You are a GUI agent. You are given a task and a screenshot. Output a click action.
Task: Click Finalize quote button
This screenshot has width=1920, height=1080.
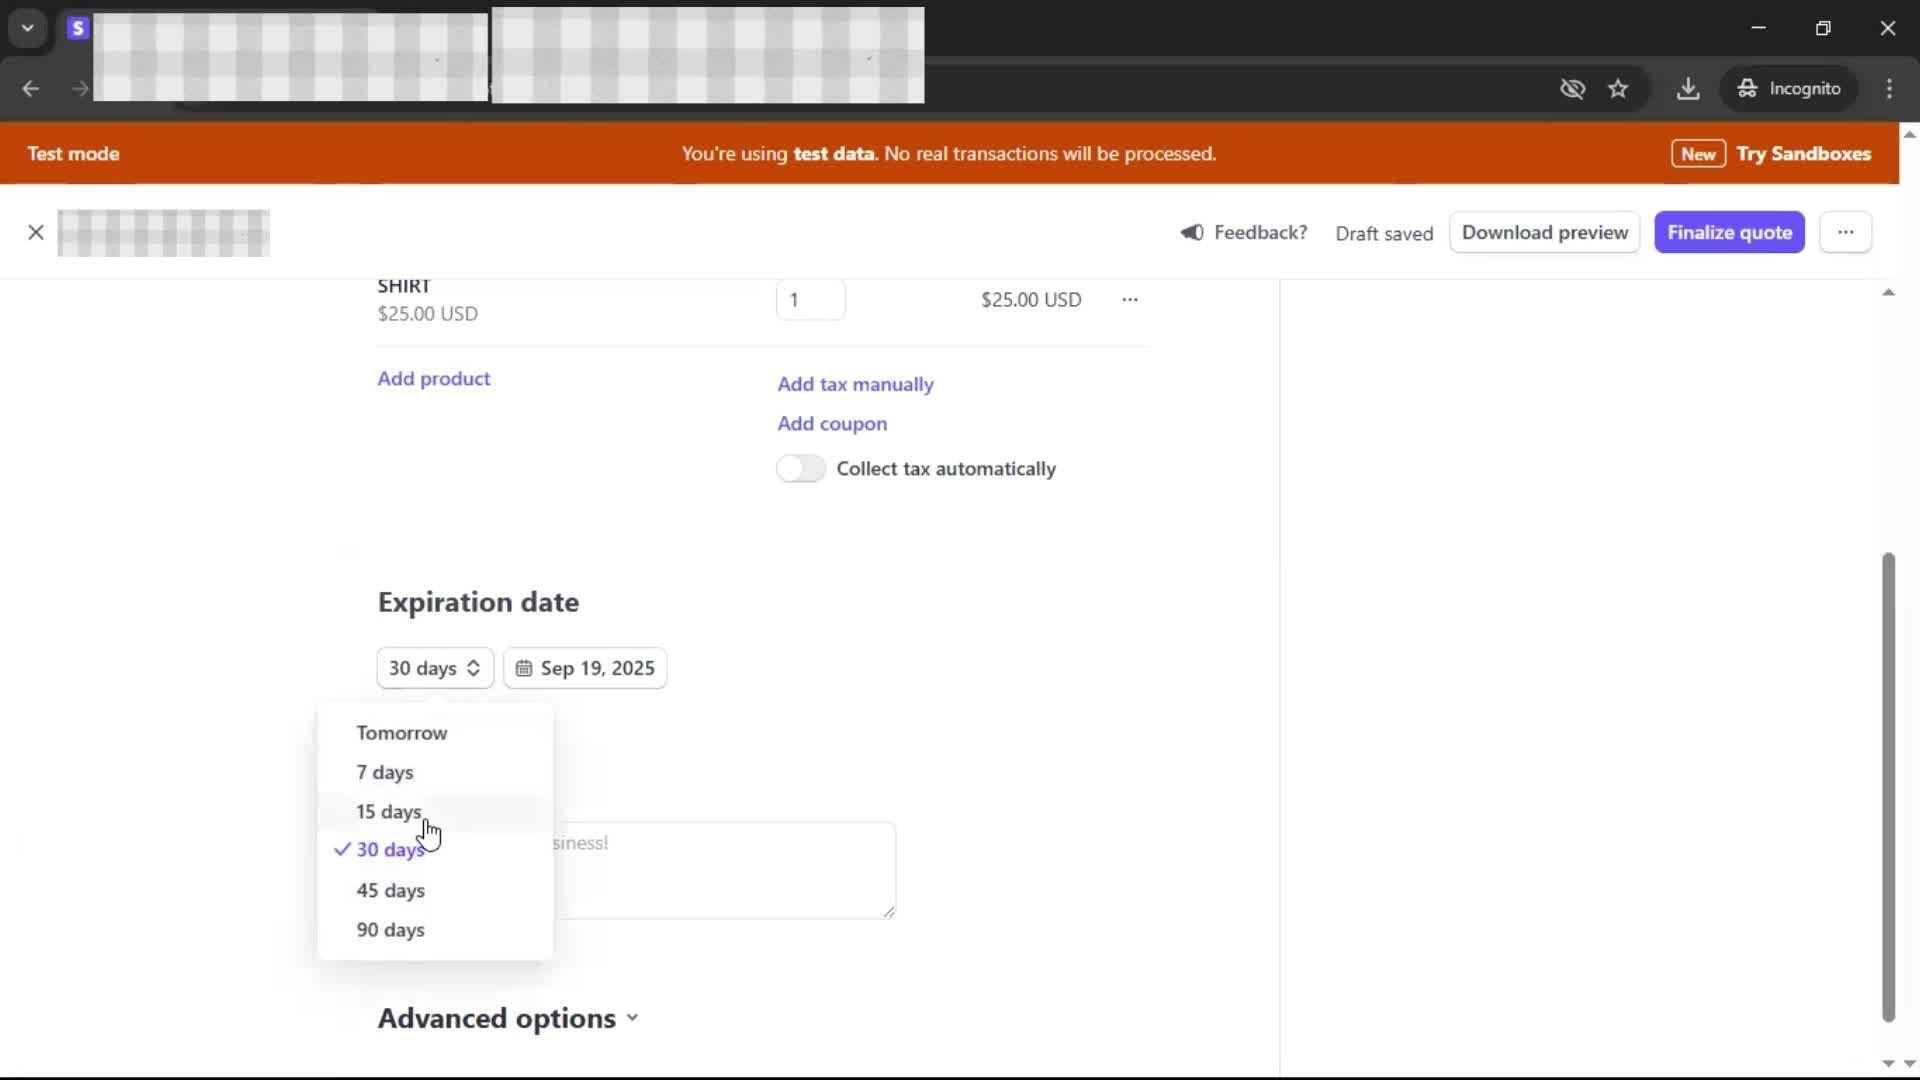click(x=1729, y=232)
